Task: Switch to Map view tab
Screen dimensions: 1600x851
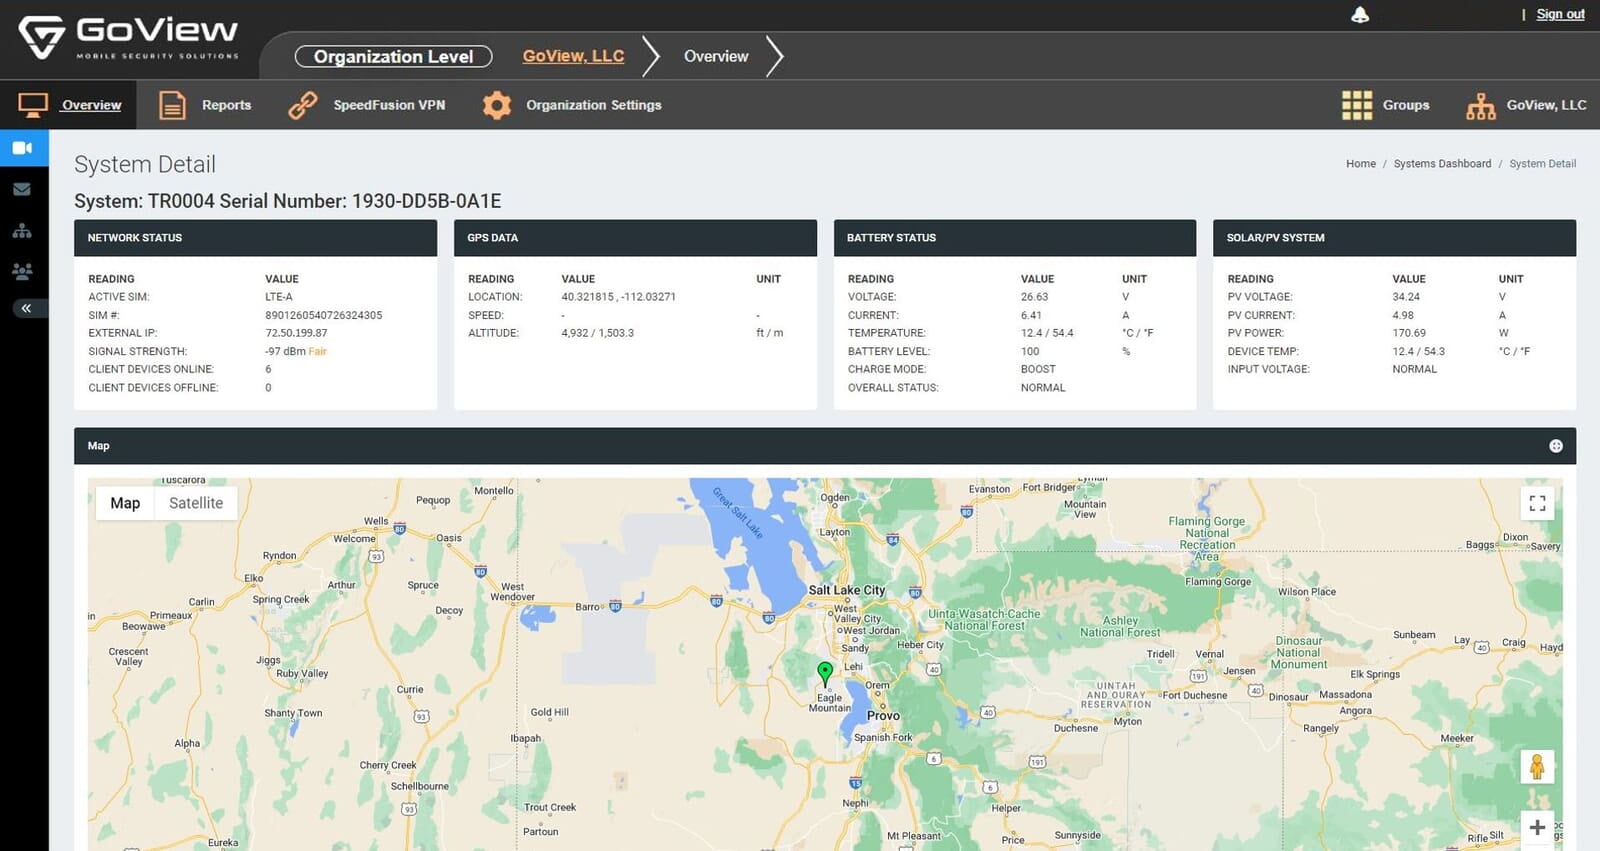Action: tap(125, 503)
